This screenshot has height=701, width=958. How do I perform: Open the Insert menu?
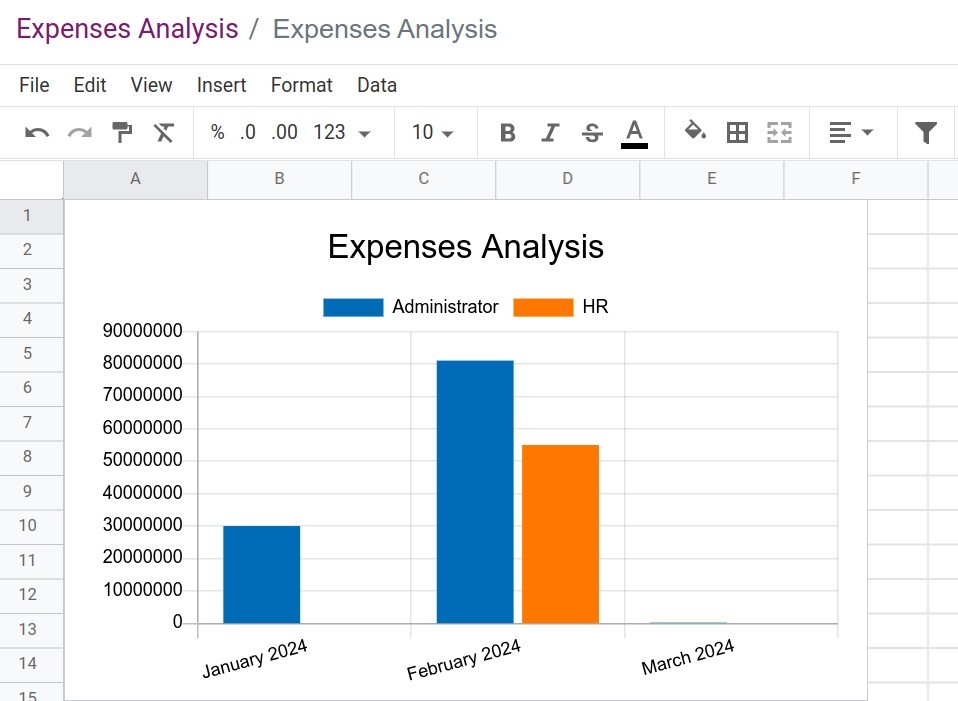click(221, 85)
